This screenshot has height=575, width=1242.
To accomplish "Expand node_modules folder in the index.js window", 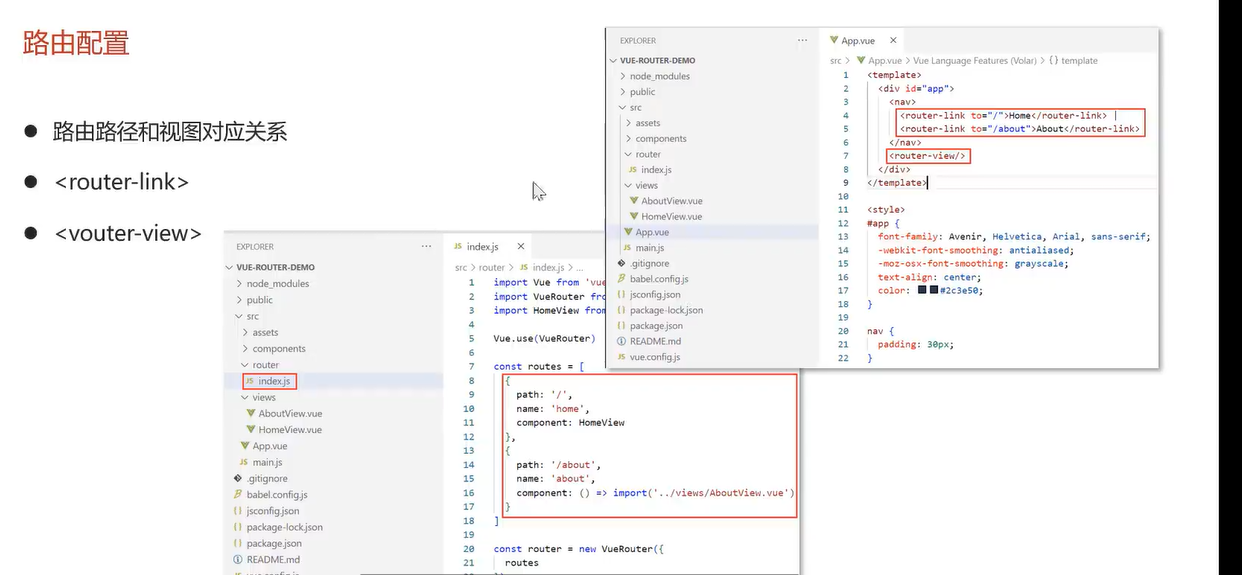I will click(278, 283).
